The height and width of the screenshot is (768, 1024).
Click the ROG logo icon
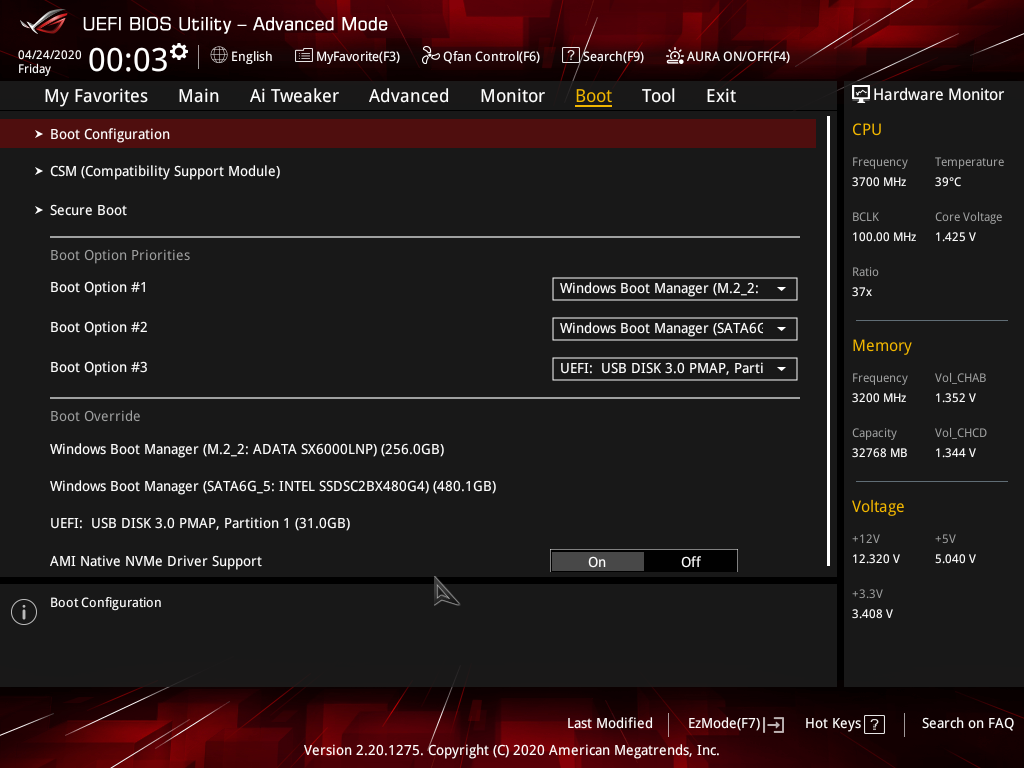coord(44,22)
